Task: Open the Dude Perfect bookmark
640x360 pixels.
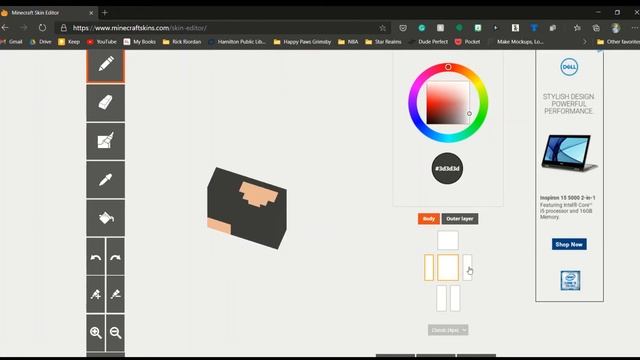Action: [429, 42]
